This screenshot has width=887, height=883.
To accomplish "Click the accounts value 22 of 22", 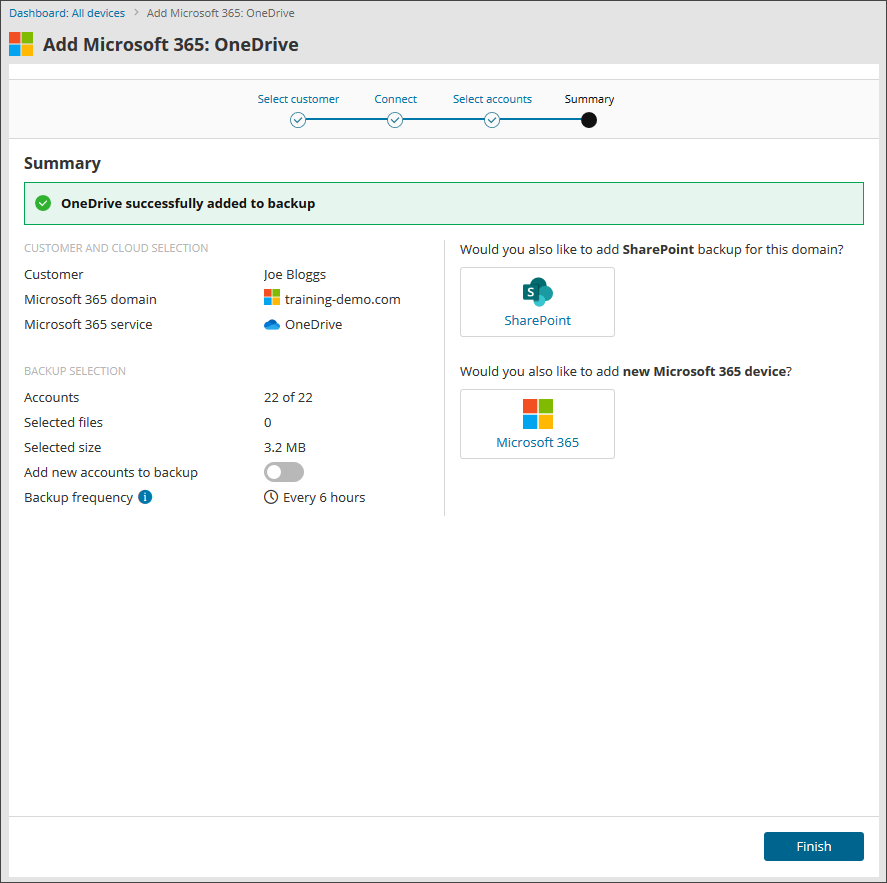I will 288,398.
